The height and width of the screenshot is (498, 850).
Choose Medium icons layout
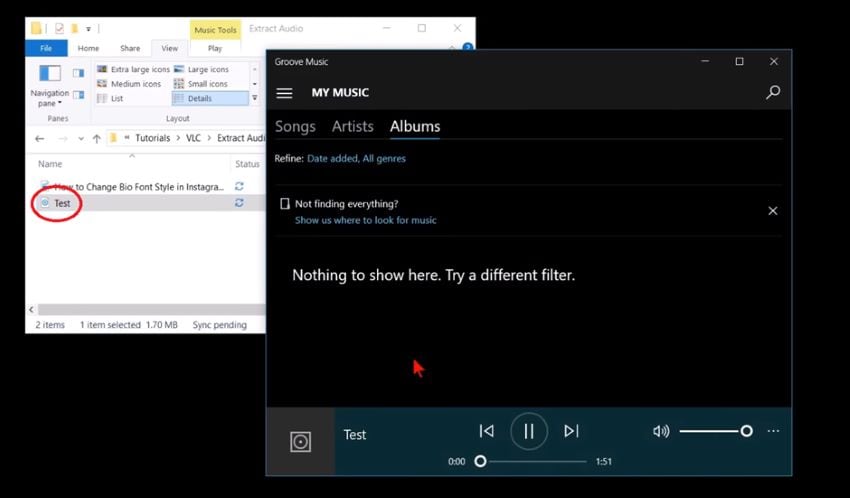pos(129,84)
